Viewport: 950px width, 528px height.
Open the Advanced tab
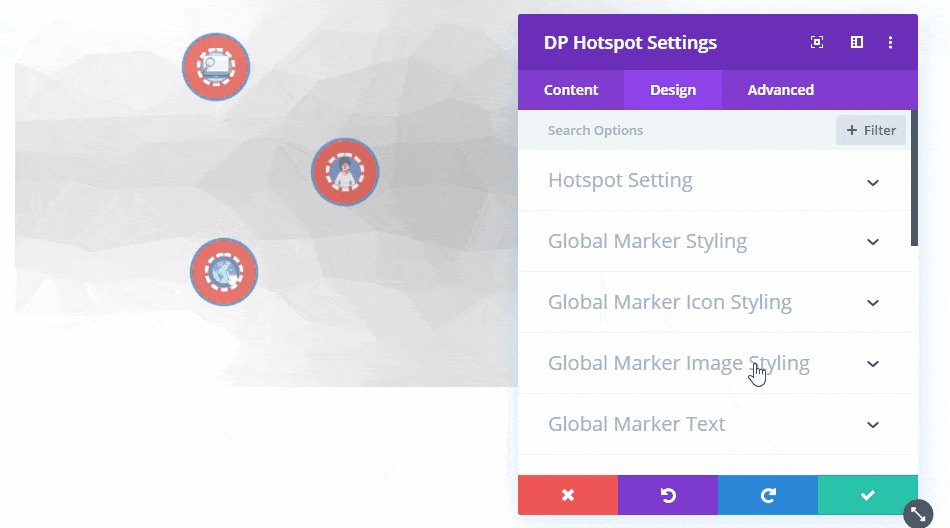[780, 90]
